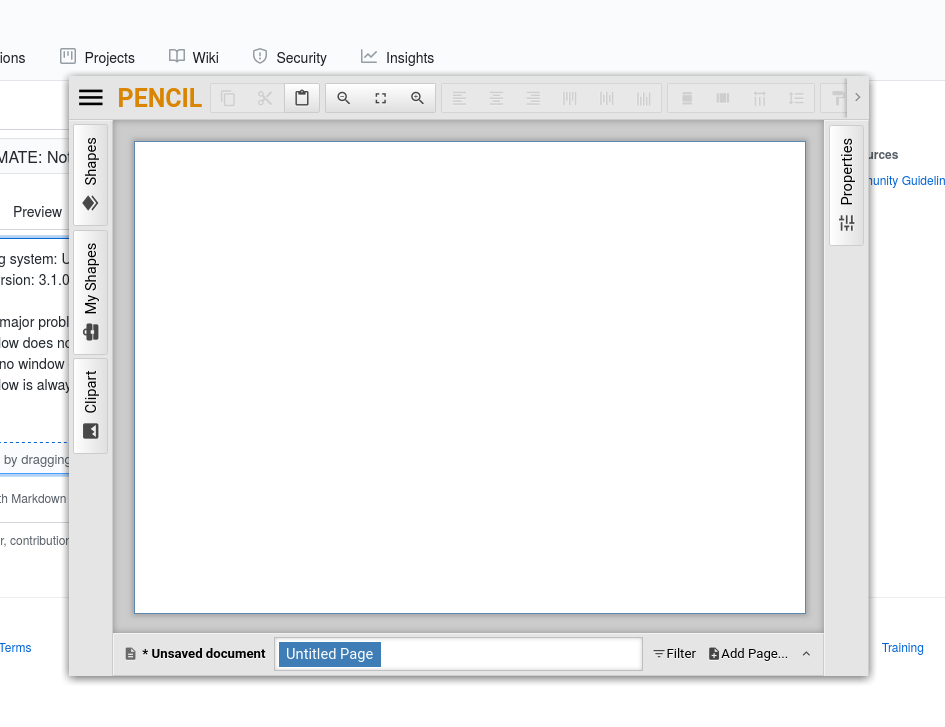Align selected shapes center horizontally
The image size is (945, 727).
(x=496, y=98)
